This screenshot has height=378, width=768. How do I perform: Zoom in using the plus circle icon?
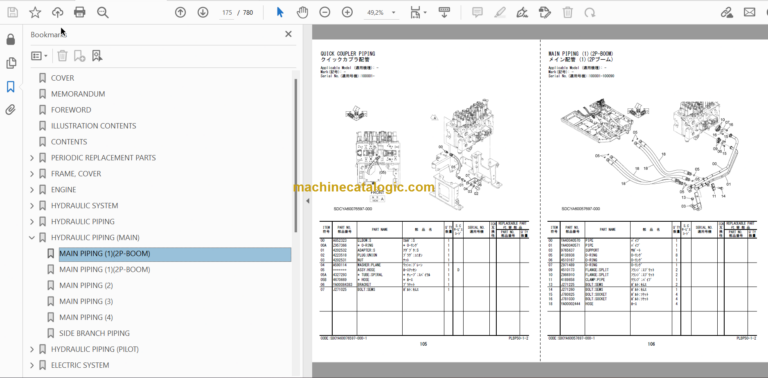coord(347,12)
